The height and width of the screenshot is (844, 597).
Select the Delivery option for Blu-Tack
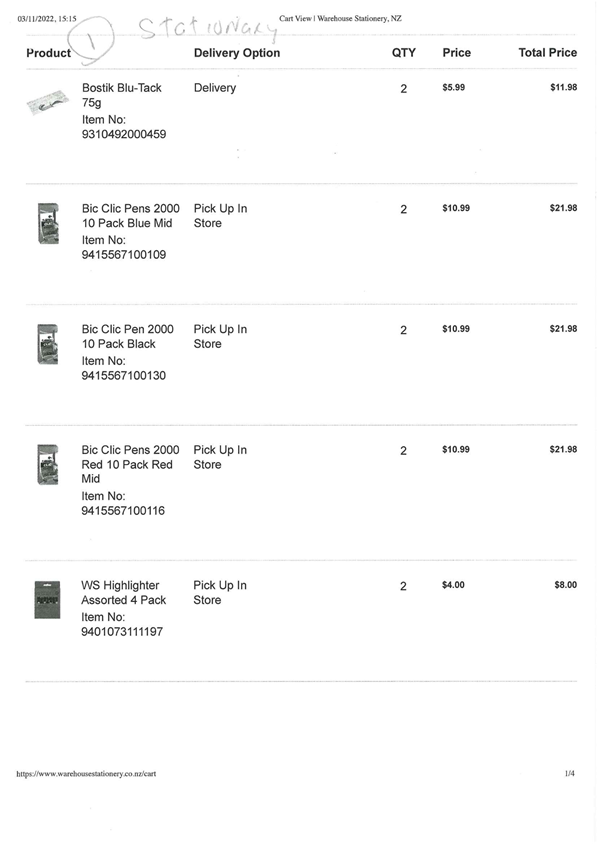click(x=215, y=88)
